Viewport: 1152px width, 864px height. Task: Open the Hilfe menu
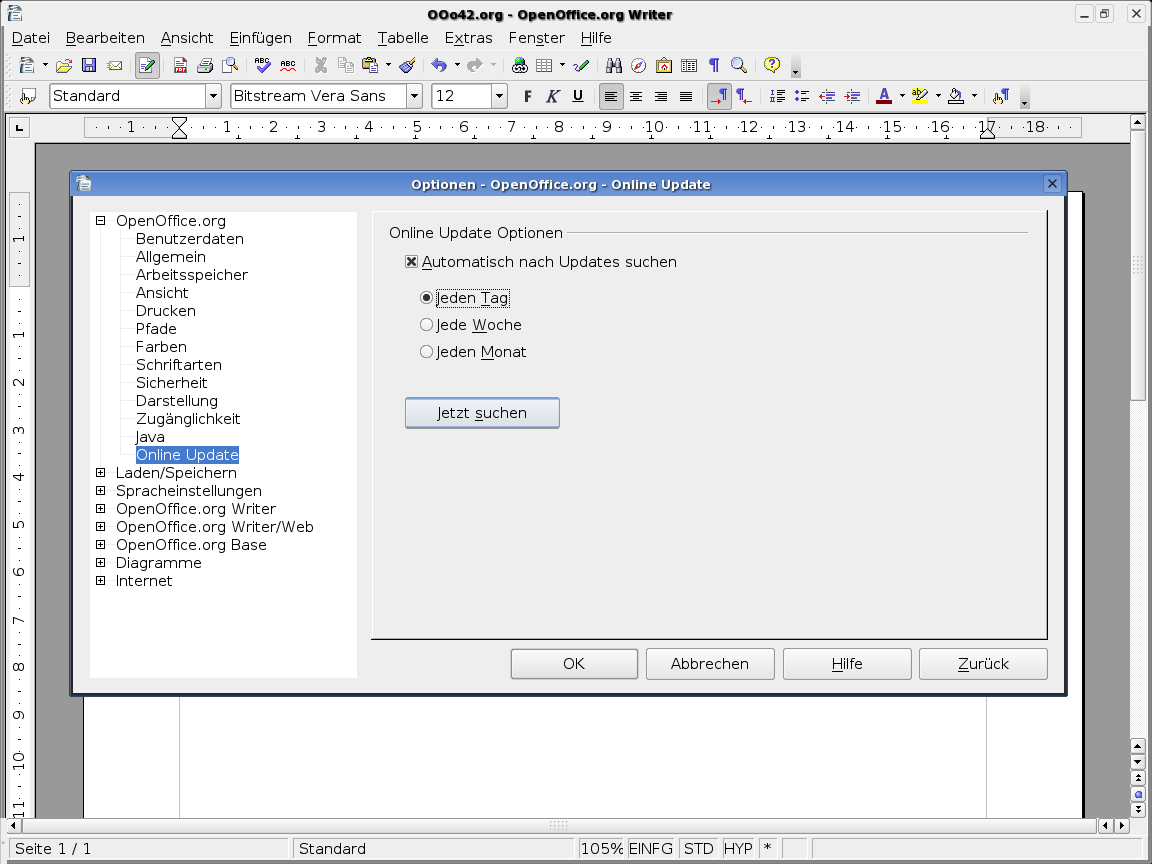tap(596, 37)
